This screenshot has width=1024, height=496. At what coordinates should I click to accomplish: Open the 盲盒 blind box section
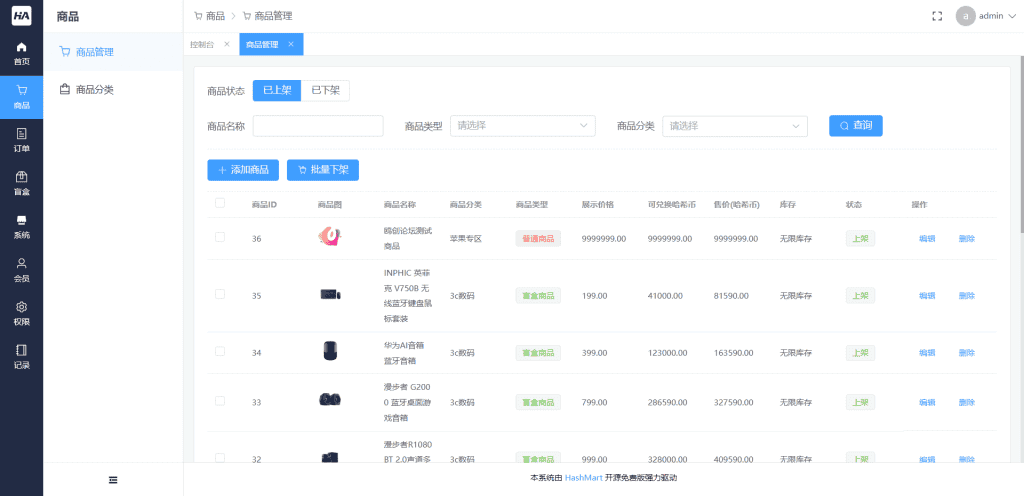point(21,183)
